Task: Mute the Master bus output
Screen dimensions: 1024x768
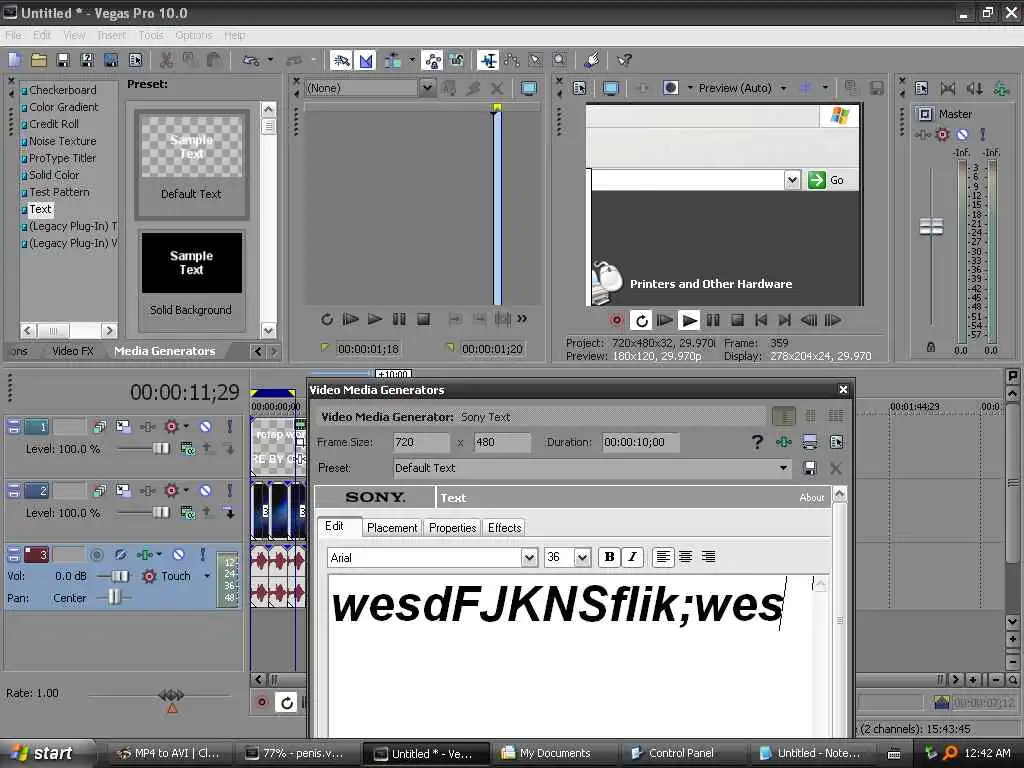Action: pos(962,135)
